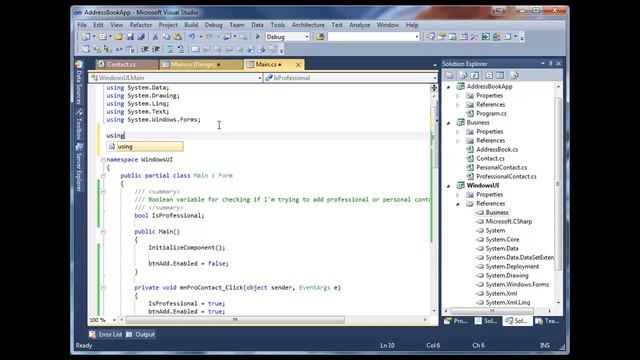Image resolution: width=640 pixels, height=360 pixels.
Task: Select ProfessionalContact.cs in Solution Explorer
Action: point(506,177)
